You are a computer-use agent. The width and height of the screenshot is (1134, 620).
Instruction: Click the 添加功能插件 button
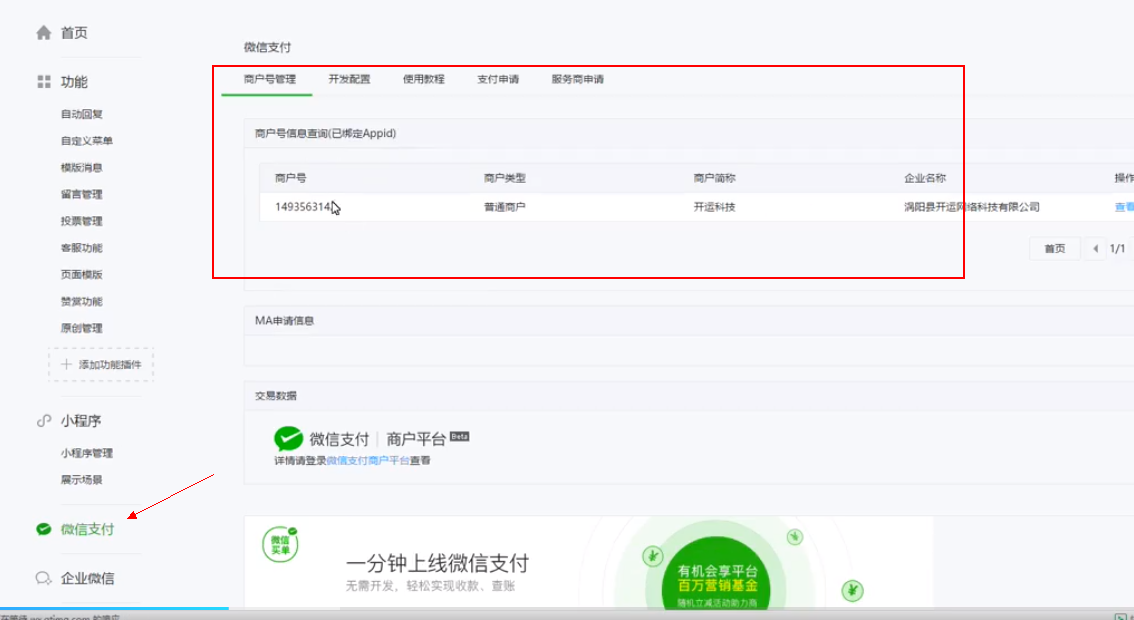click(101, 365)
